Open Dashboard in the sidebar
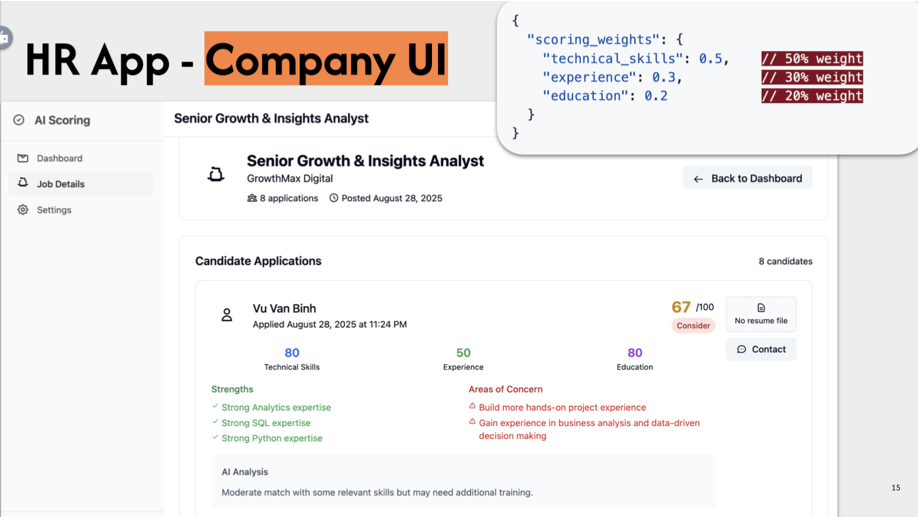919x517 pixels. pyautogui.click(x=60, y=158)
